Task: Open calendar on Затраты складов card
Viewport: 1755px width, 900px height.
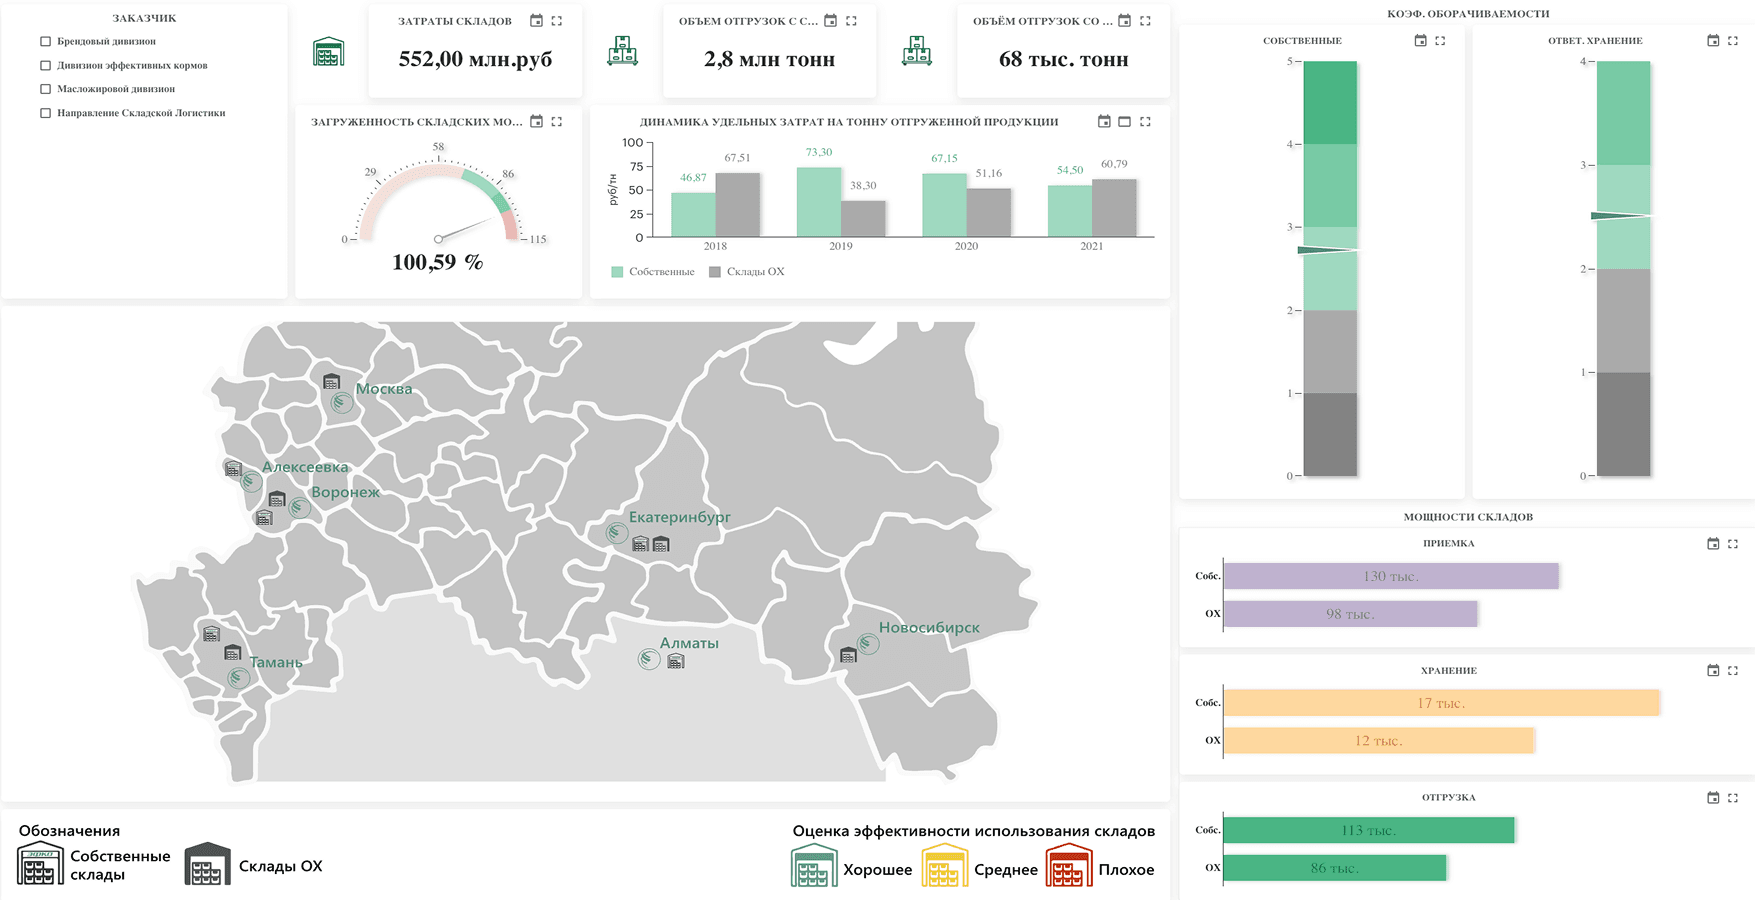Action: click(x=536, y=21)
